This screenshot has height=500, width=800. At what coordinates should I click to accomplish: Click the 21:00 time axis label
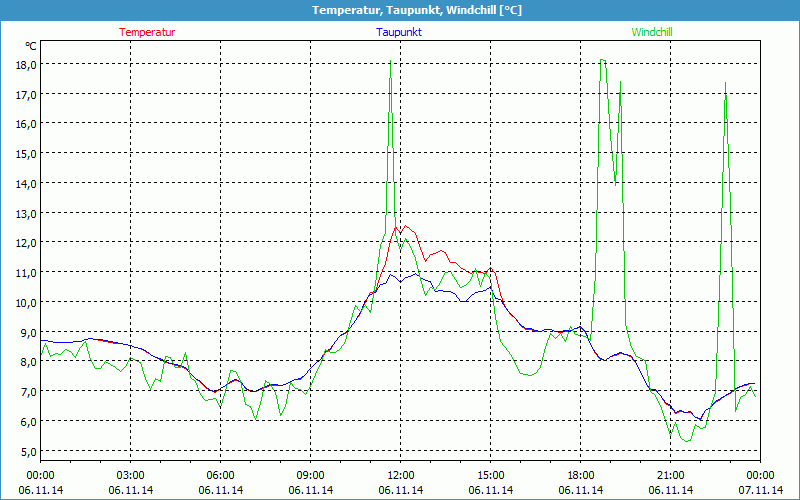[x=670, y=475]
